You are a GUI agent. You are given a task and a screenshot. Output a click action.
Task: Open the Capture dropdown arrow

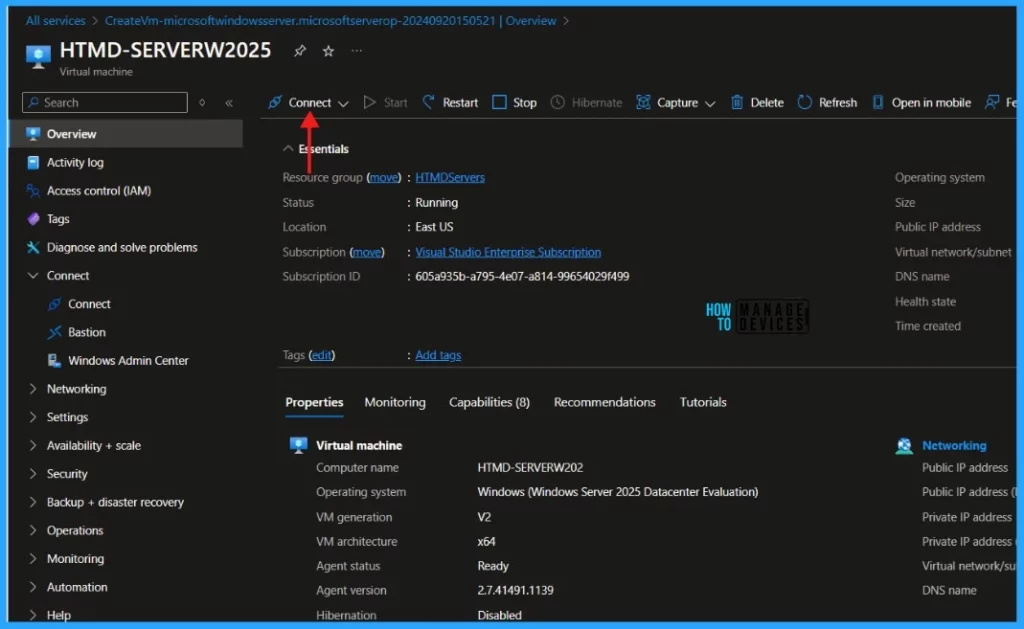710,103
